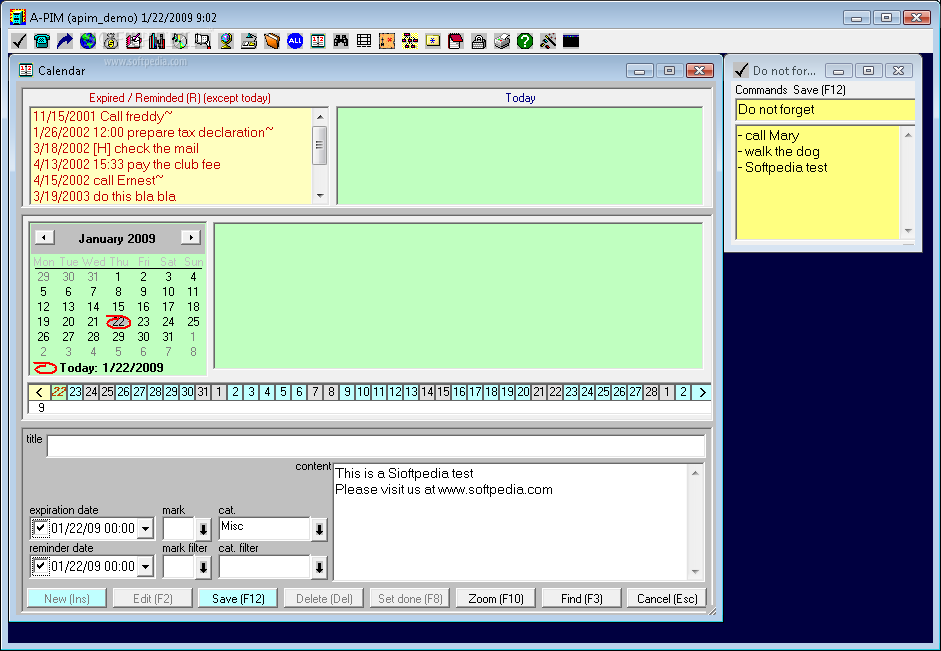
Task: Click the binoculars search toolbar icon
Action: pos(341,41)
